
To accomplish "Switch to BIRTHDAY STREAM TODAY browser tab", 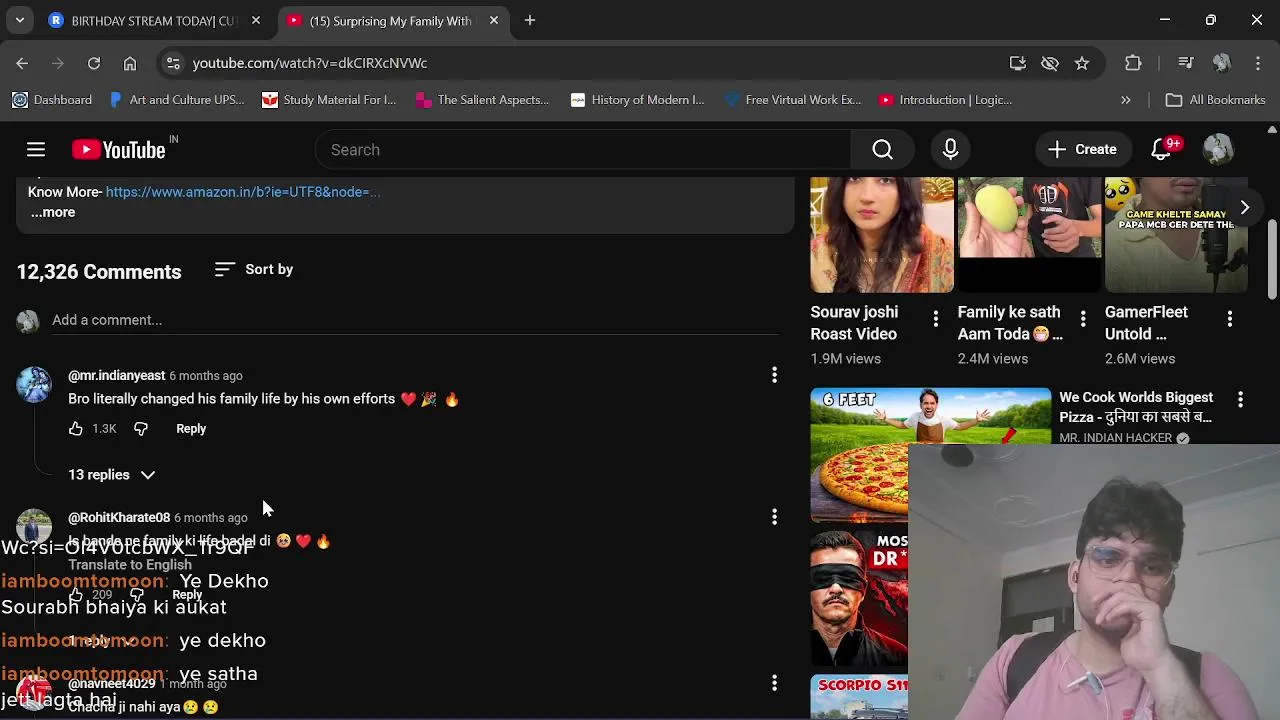I will 153,21.
